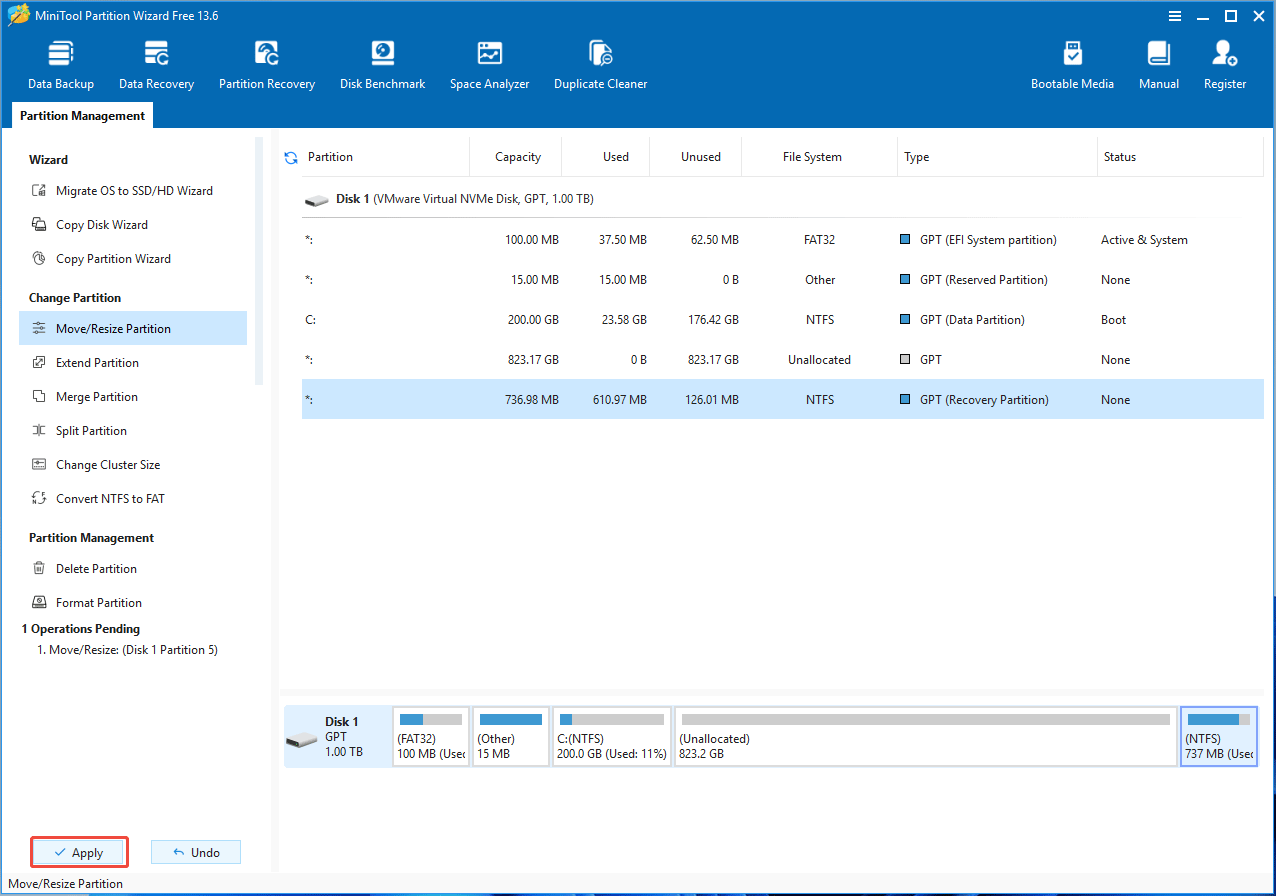Start the Duplicate Cleaner
Image resolution: width=1276 pixels, height=896 pixels.
(x=600, y=62)
